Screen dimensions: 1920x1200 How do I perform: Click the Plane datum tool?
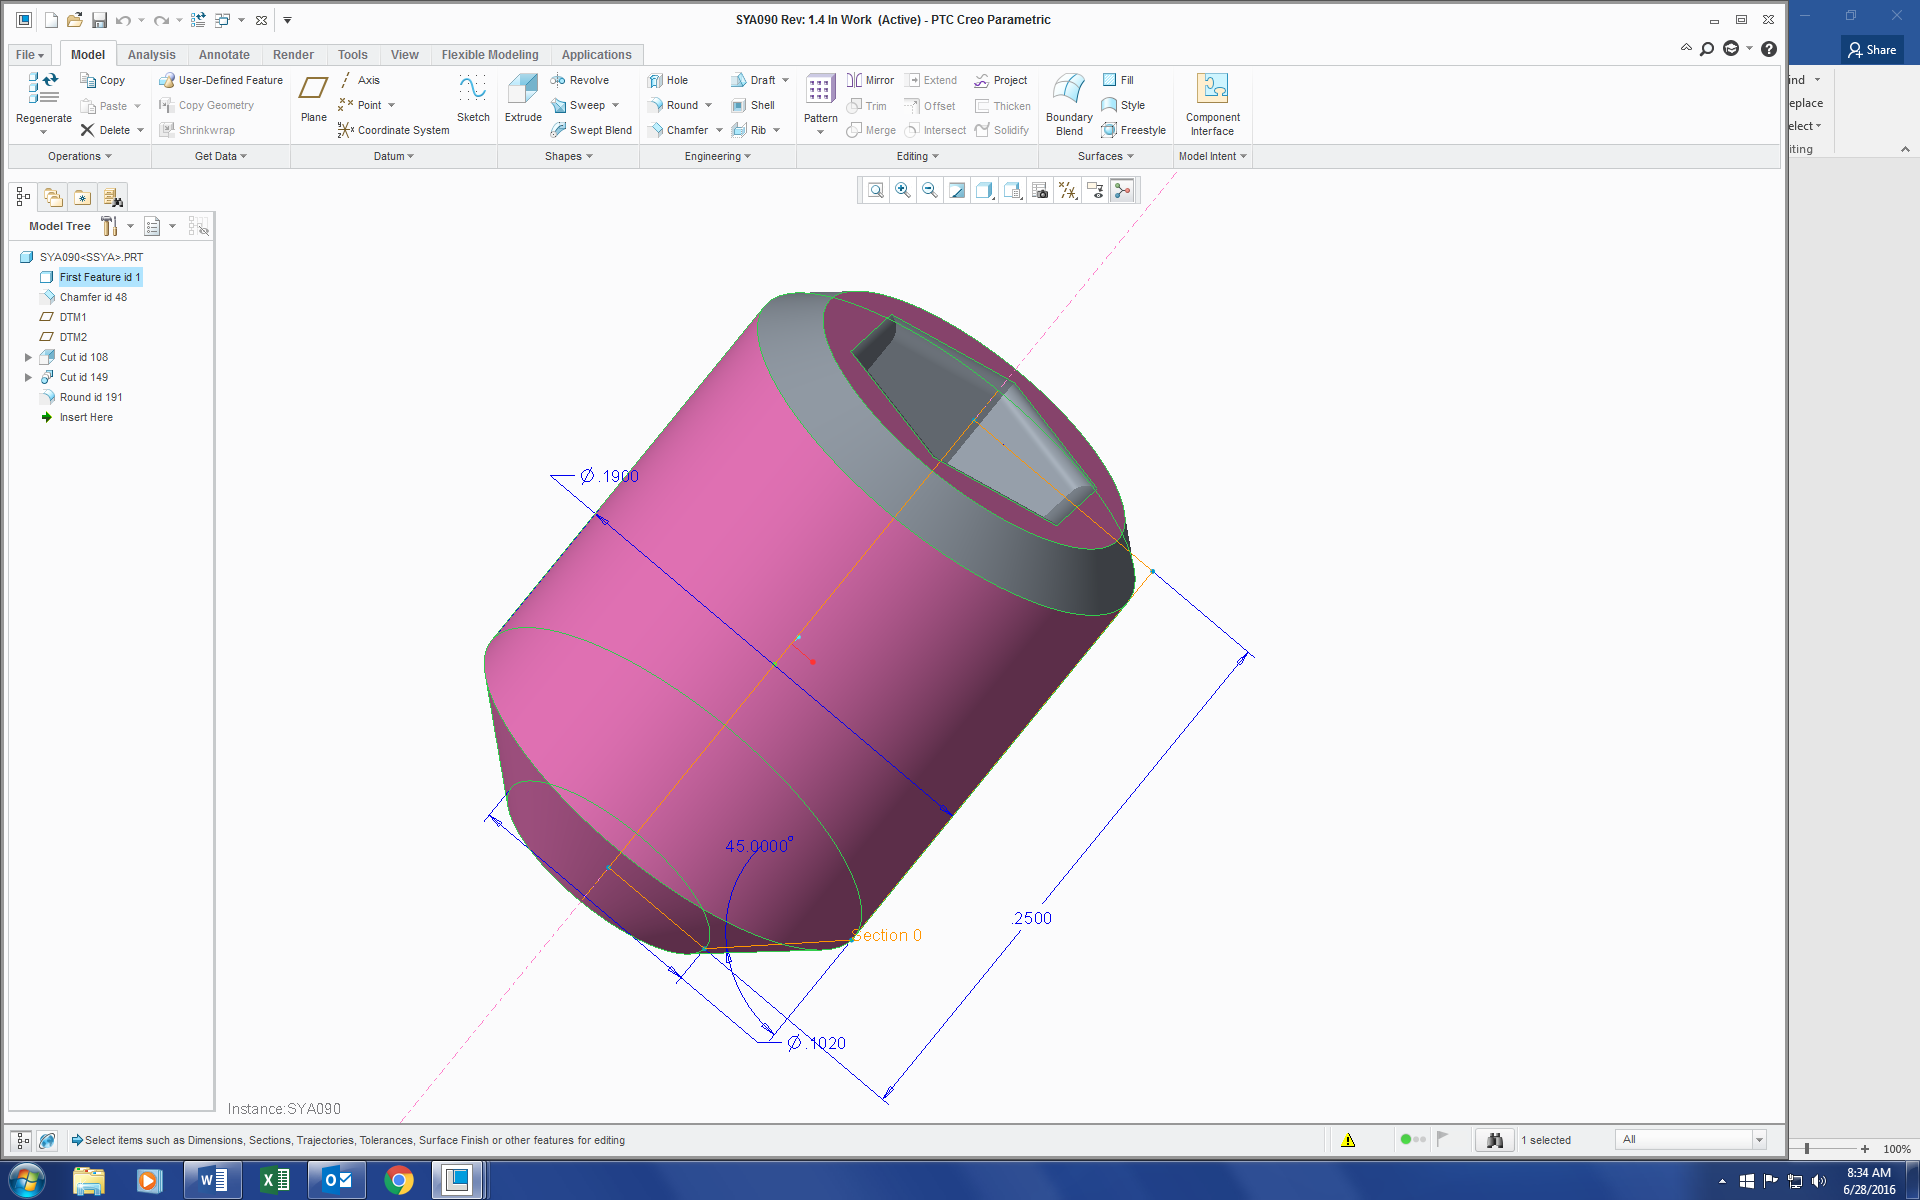[x=313, y=97]
